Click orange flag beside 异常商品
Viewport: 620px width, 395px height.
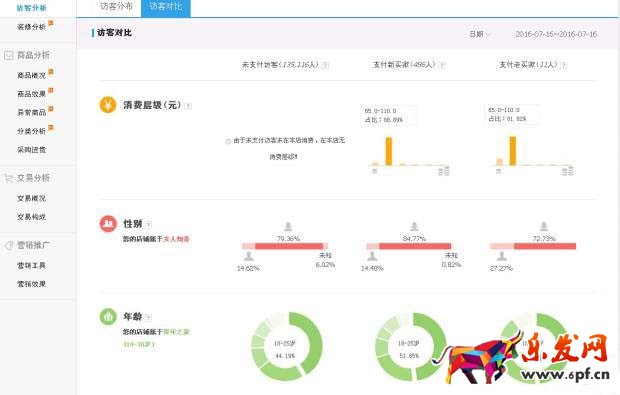[x=51, y=110]
